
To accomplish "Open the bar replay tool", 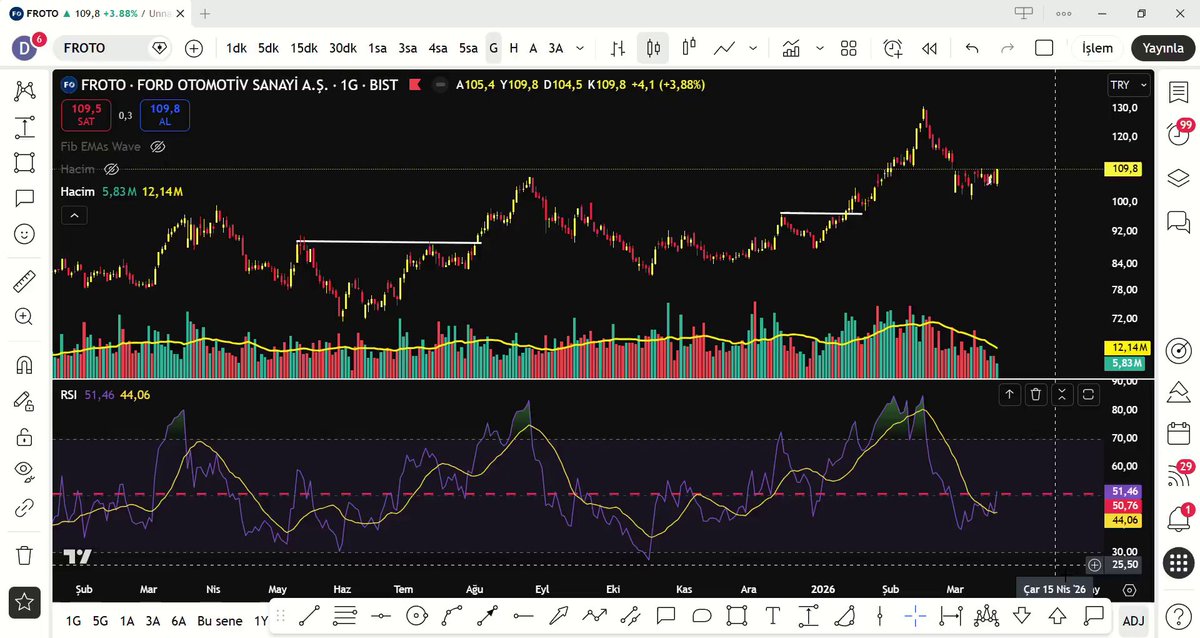I will click(x=929, y=48).
